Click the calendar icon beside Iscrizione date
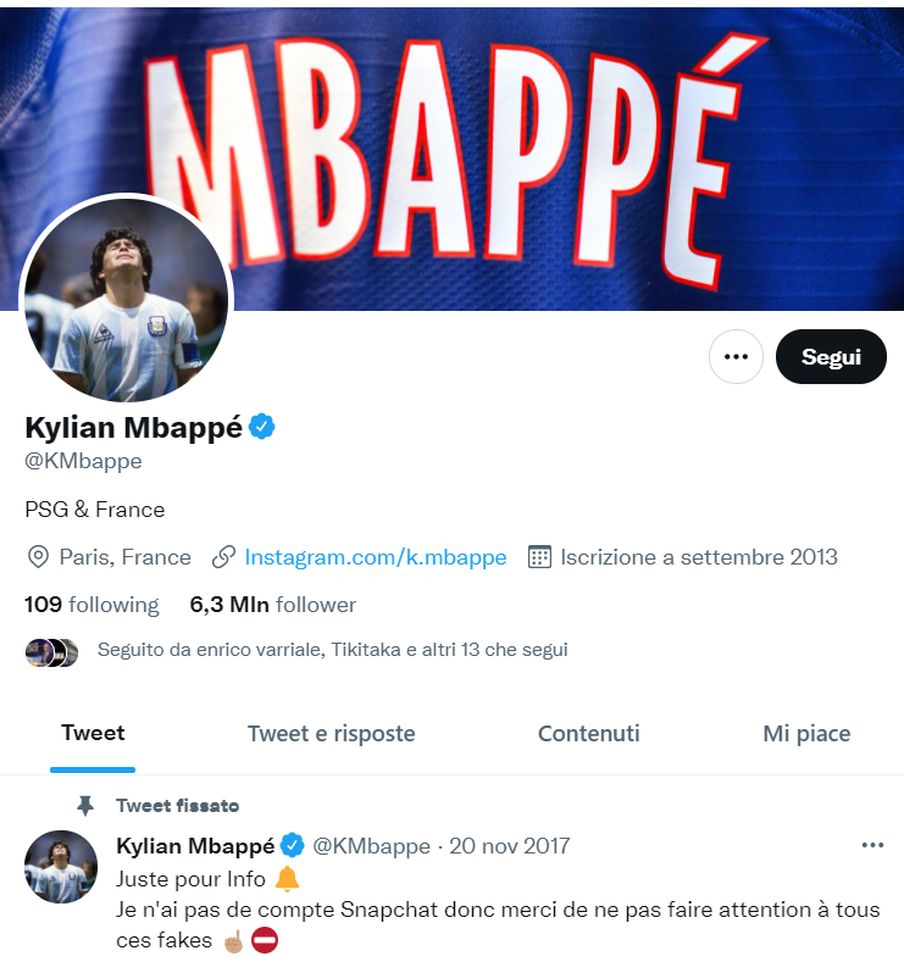904x973 pixels. click(x=539, y=557)
